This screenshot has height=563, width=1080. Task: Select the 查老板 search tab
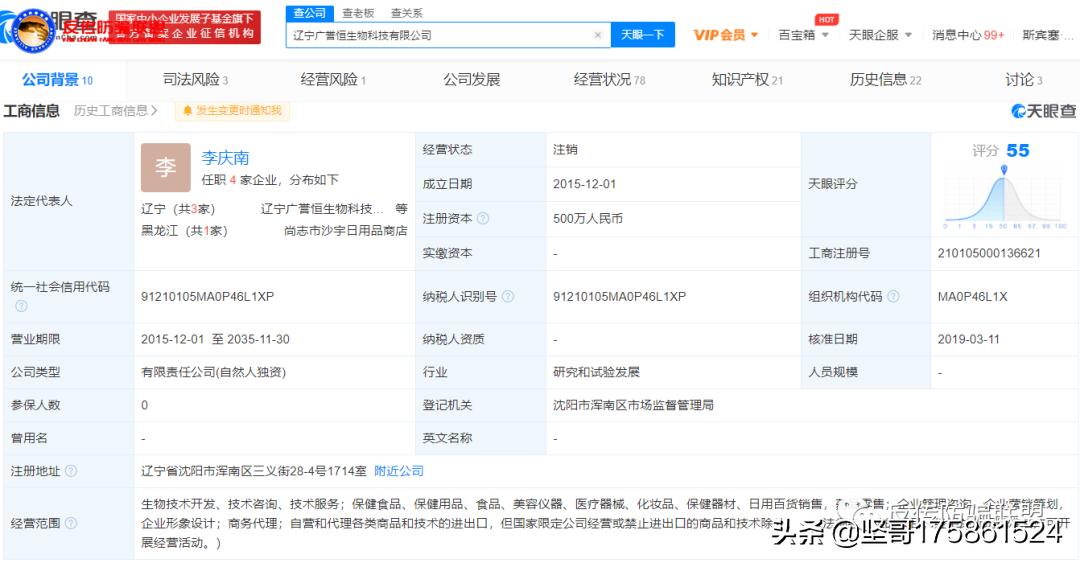pos(359,13)
